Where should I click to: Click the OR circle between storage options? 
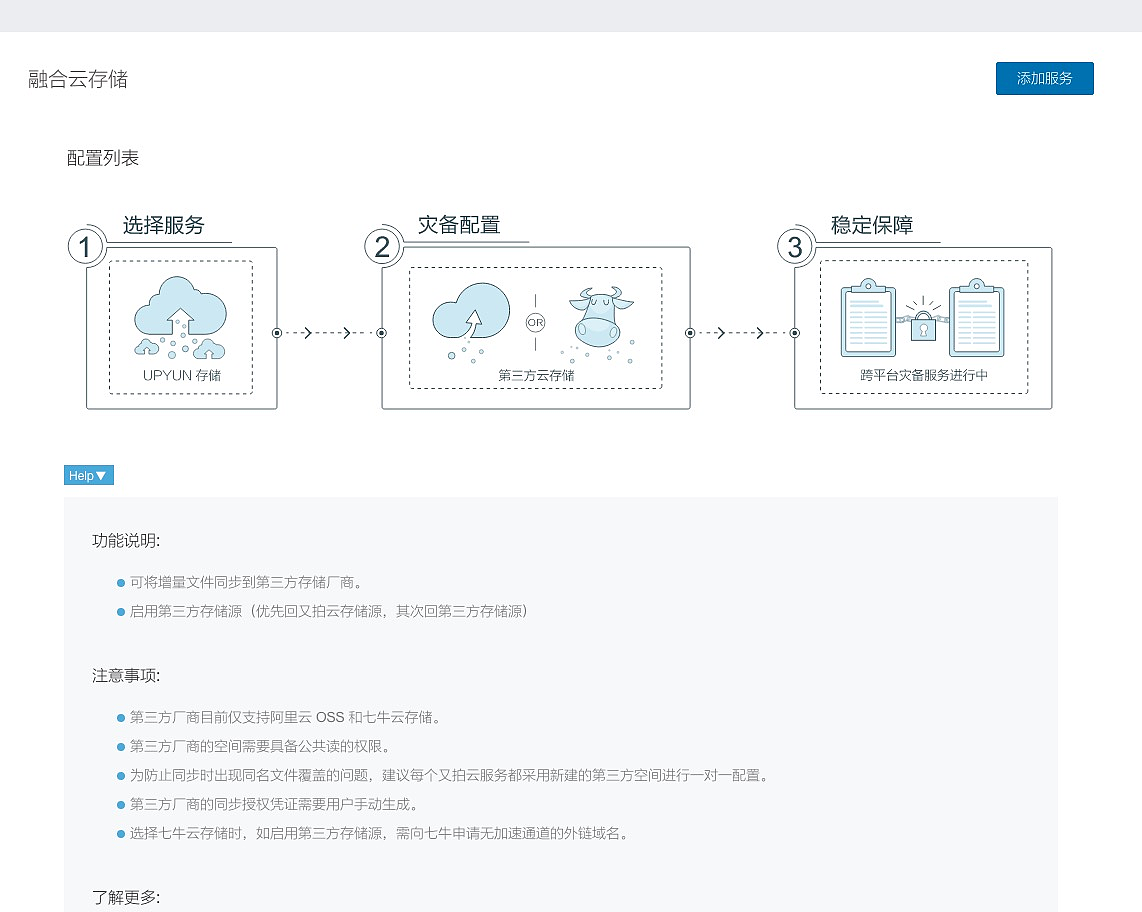[535, 323]
